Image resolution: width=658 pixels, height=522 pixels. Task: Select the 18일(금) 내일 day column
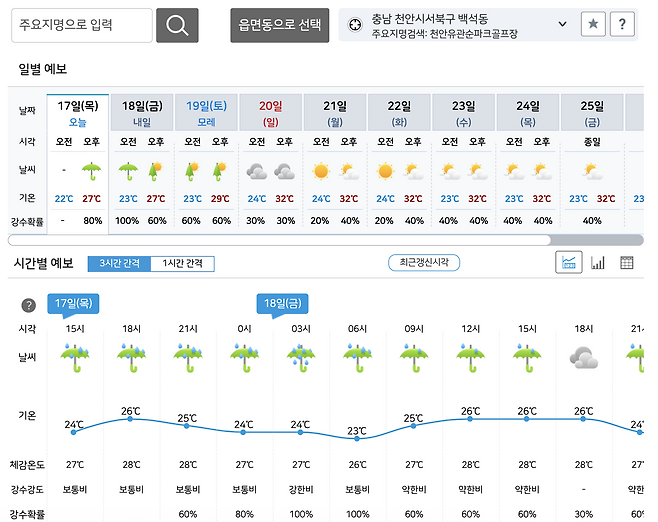tap(142, 112)
